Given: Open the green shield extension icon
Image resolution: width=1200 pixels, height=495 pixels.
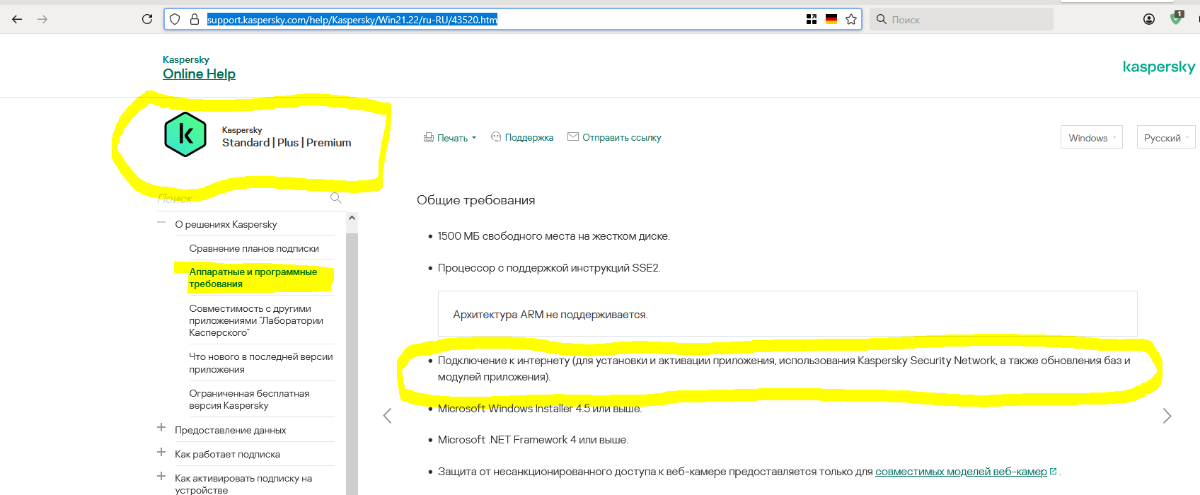Looking at the screenshot, I should (1178, 17).
